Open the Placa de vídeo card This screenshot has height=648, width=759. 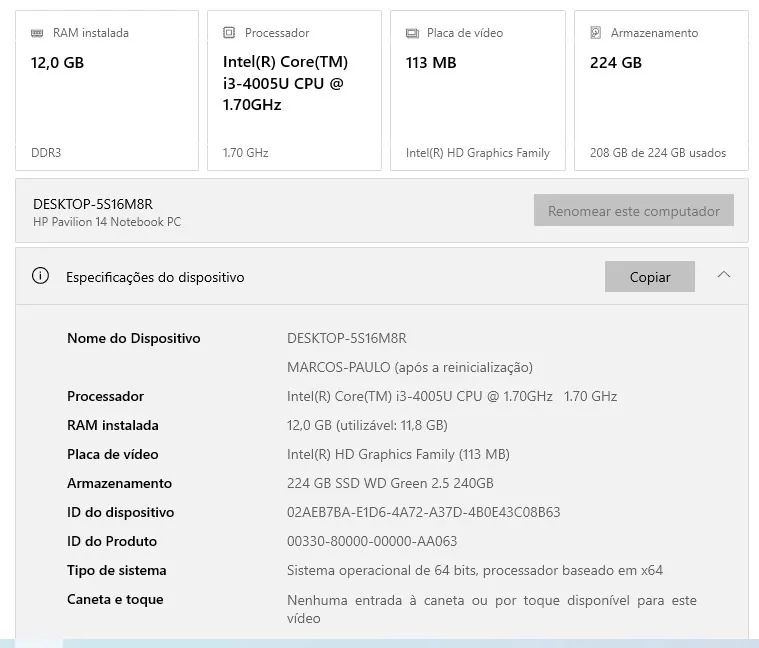(x=478, y=90)
